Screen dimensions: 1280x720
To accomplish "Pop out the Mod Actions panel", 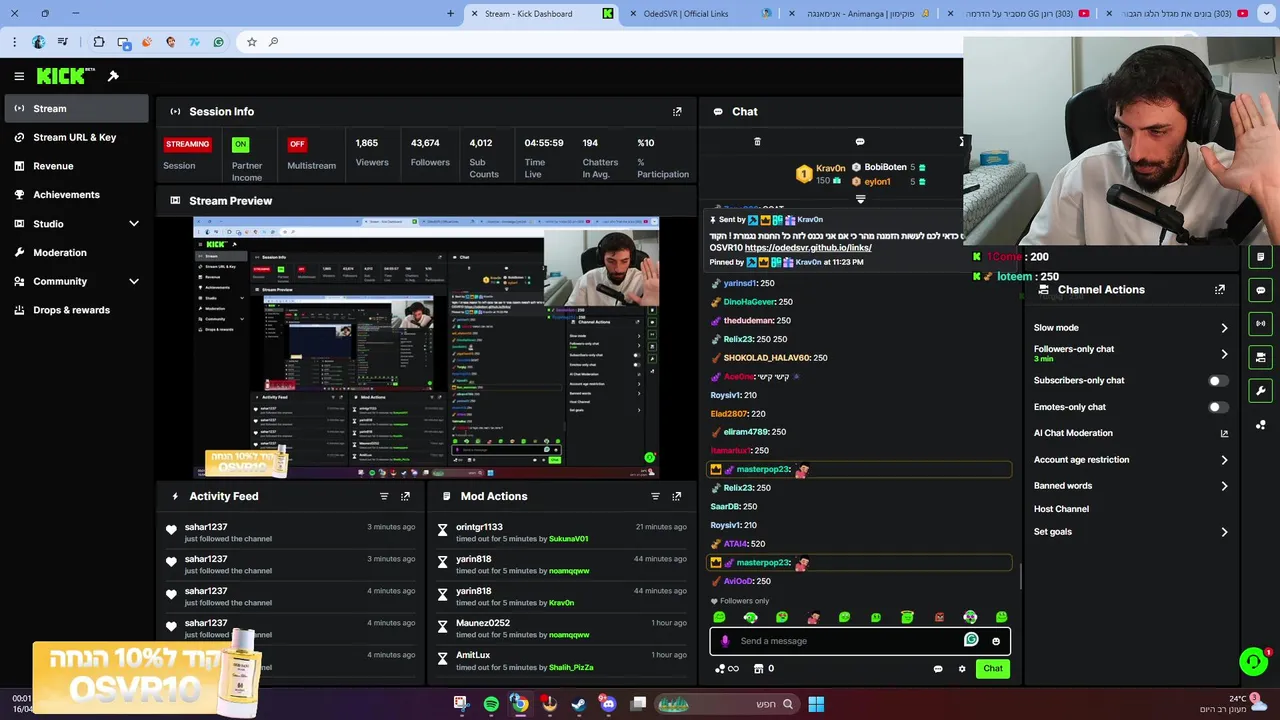I will [677, 496].
